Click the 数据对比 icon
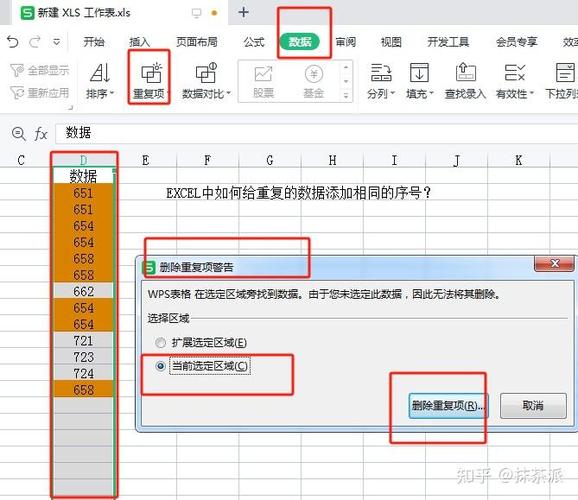578x500 pixels. [206, 73]
